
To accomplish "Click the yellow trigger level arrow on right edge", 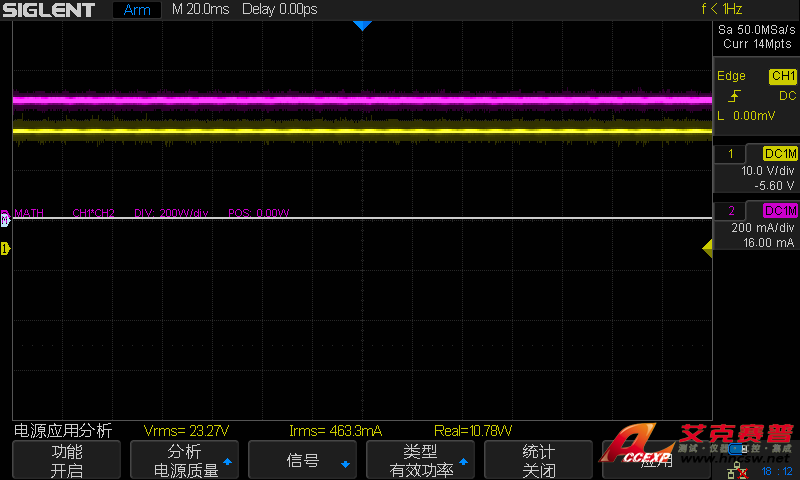I will coord(706,249).
